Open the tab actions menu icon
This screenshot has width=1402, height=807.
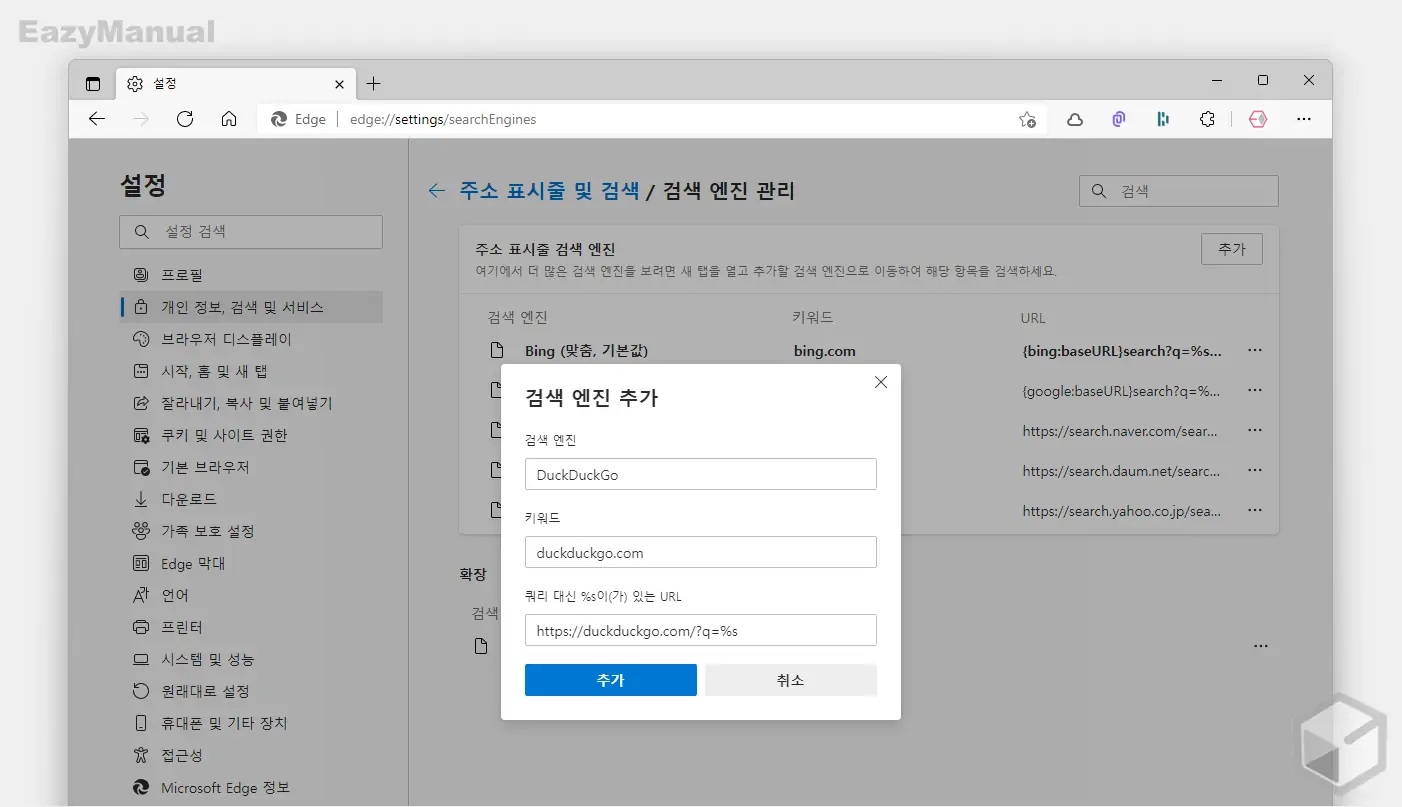[x=93, y=84]
